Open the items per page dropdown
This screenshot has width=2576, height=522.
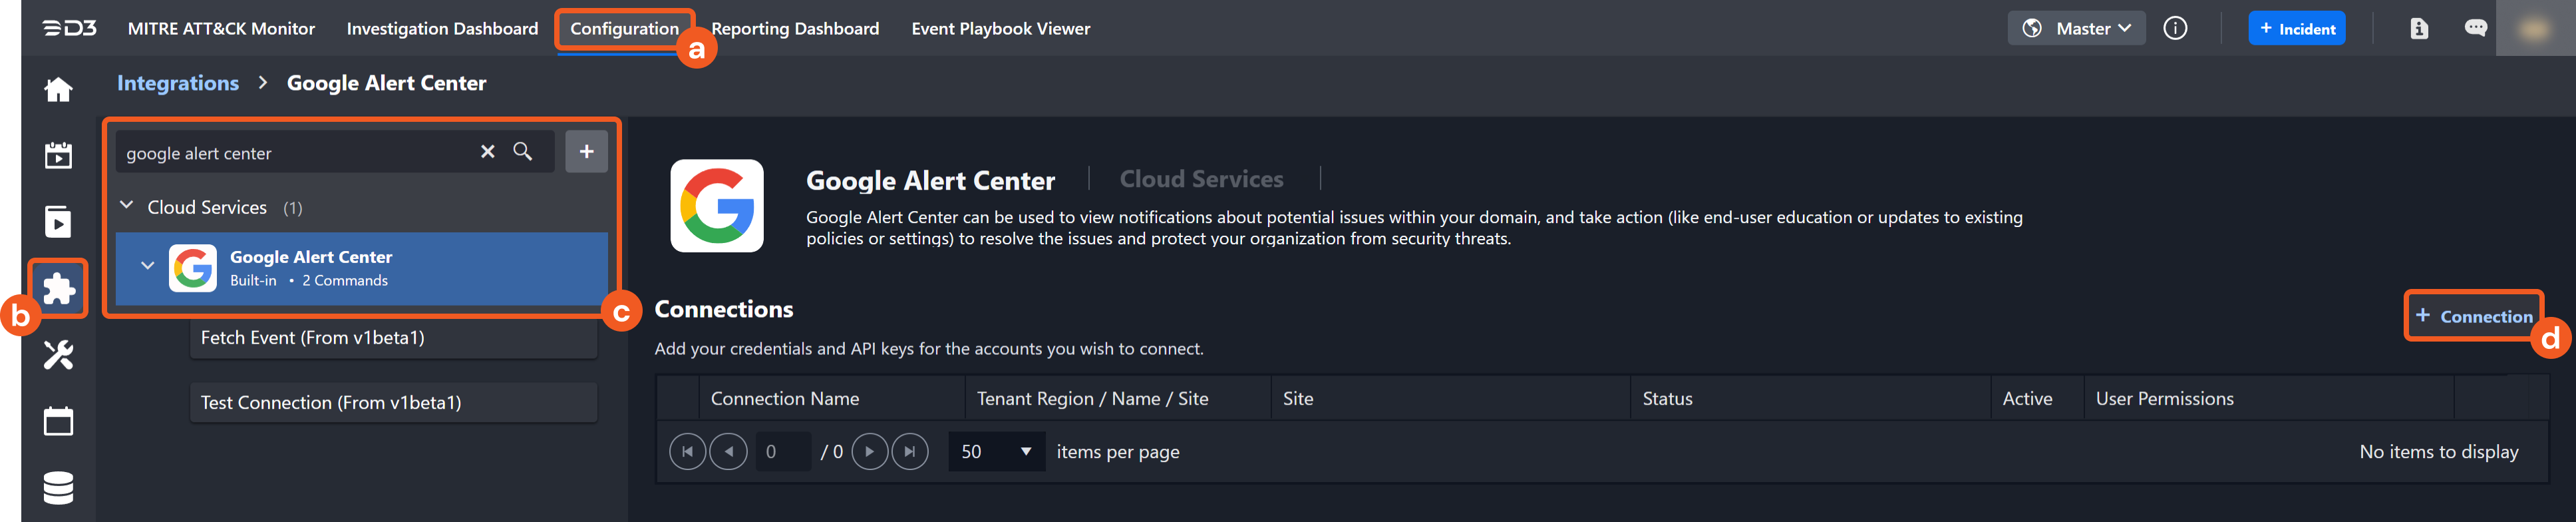tap(996, 452)
